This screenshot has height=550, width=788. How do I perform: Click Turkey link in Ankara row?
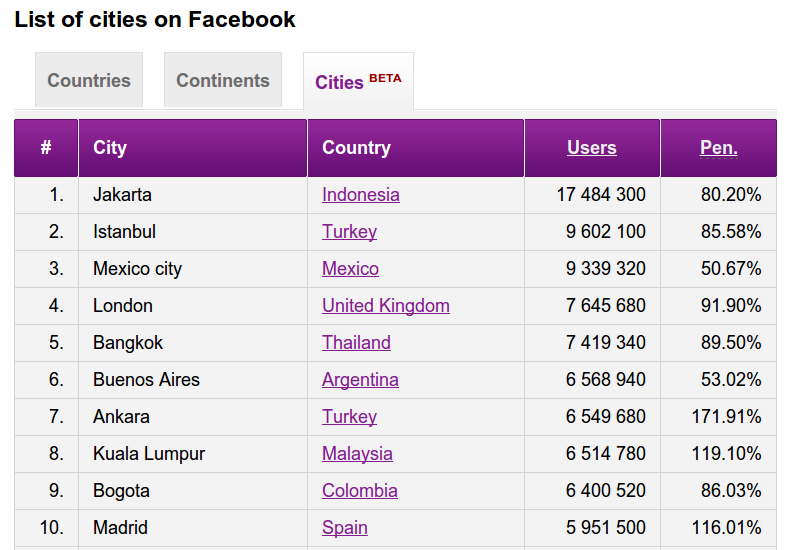point(349,417)
